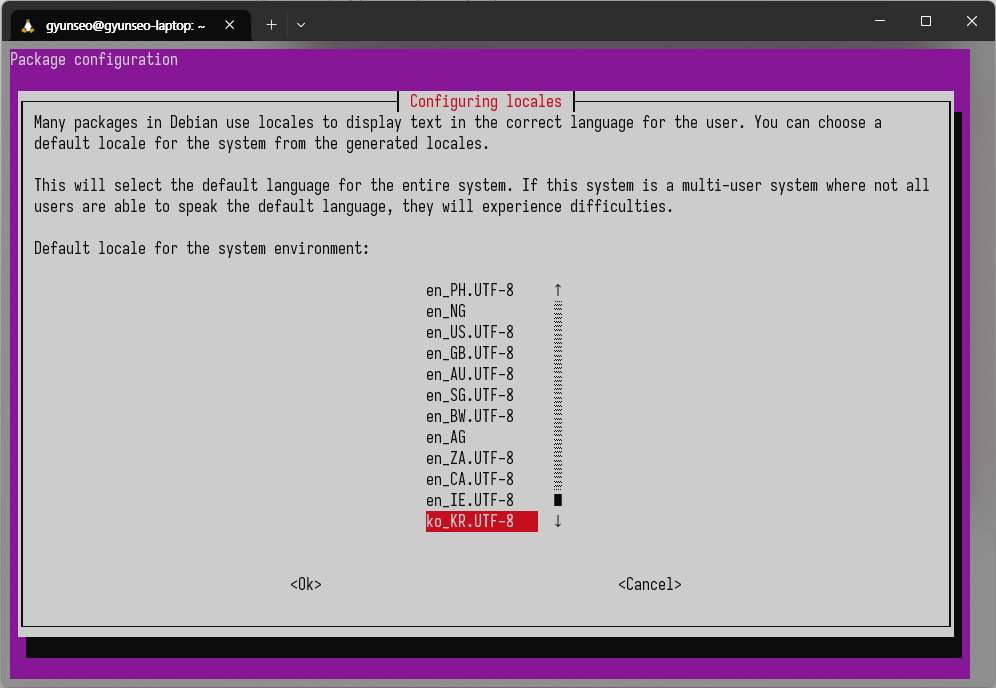This screenshot has height=688, width=996.
Task: Select the gyunseo@gyunseo-laptop tab
Action: pos(131,25)
